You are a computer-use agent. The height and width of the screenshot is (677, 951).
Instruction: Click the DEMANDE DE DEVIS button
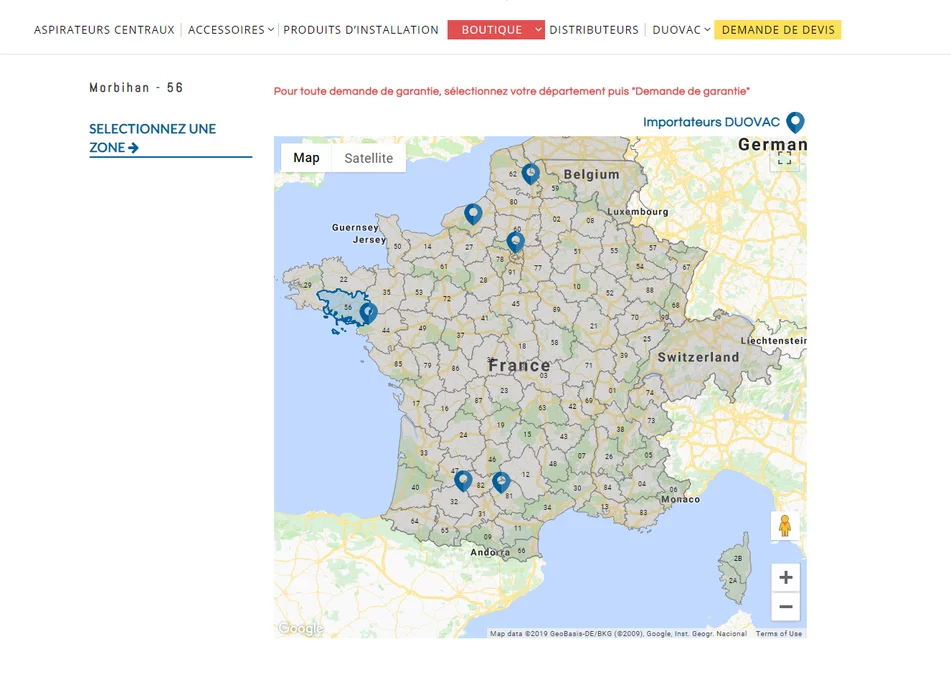[778, 30]
